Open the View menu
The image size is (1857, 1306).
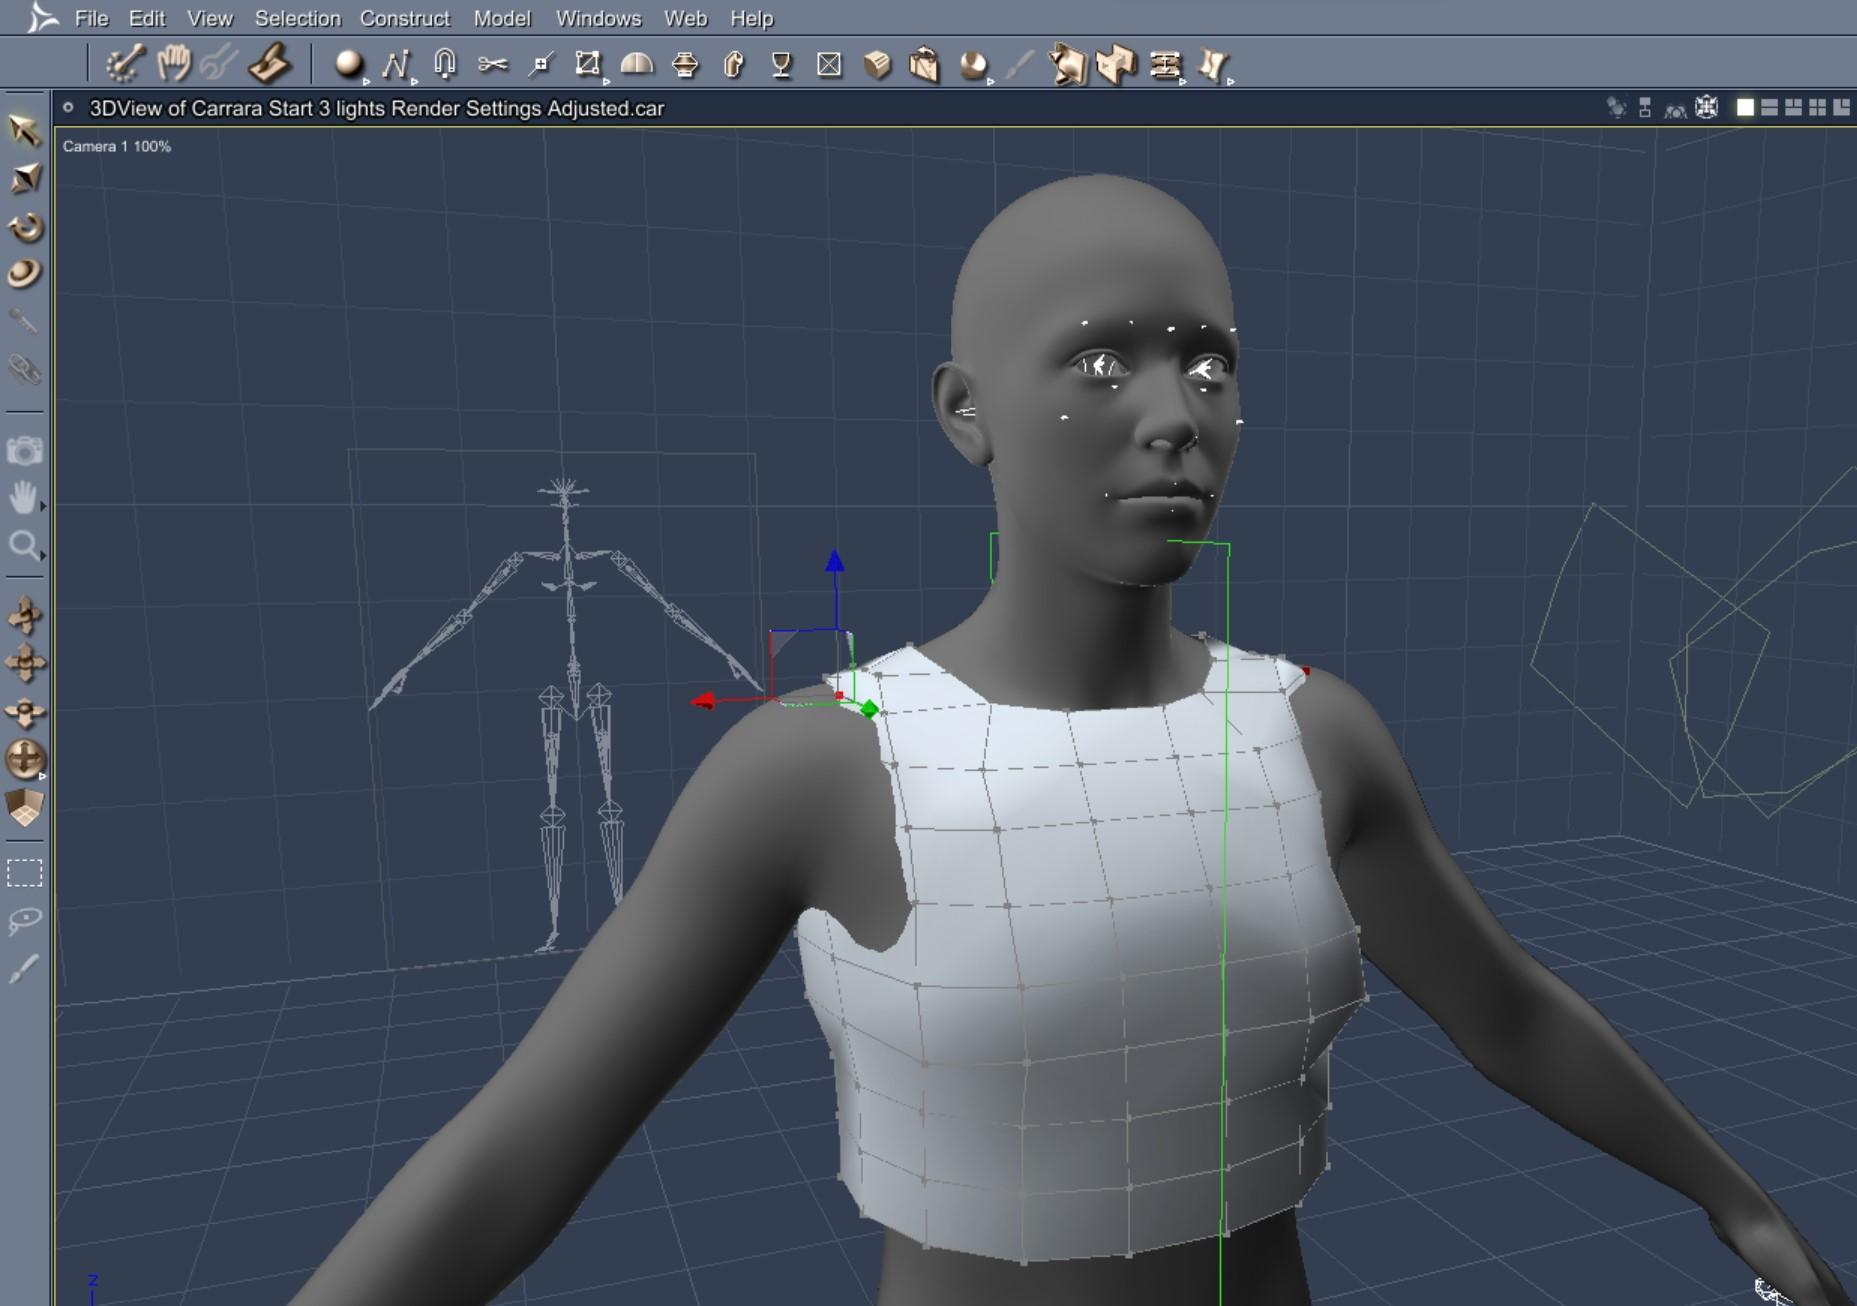[x=210, y=18]
